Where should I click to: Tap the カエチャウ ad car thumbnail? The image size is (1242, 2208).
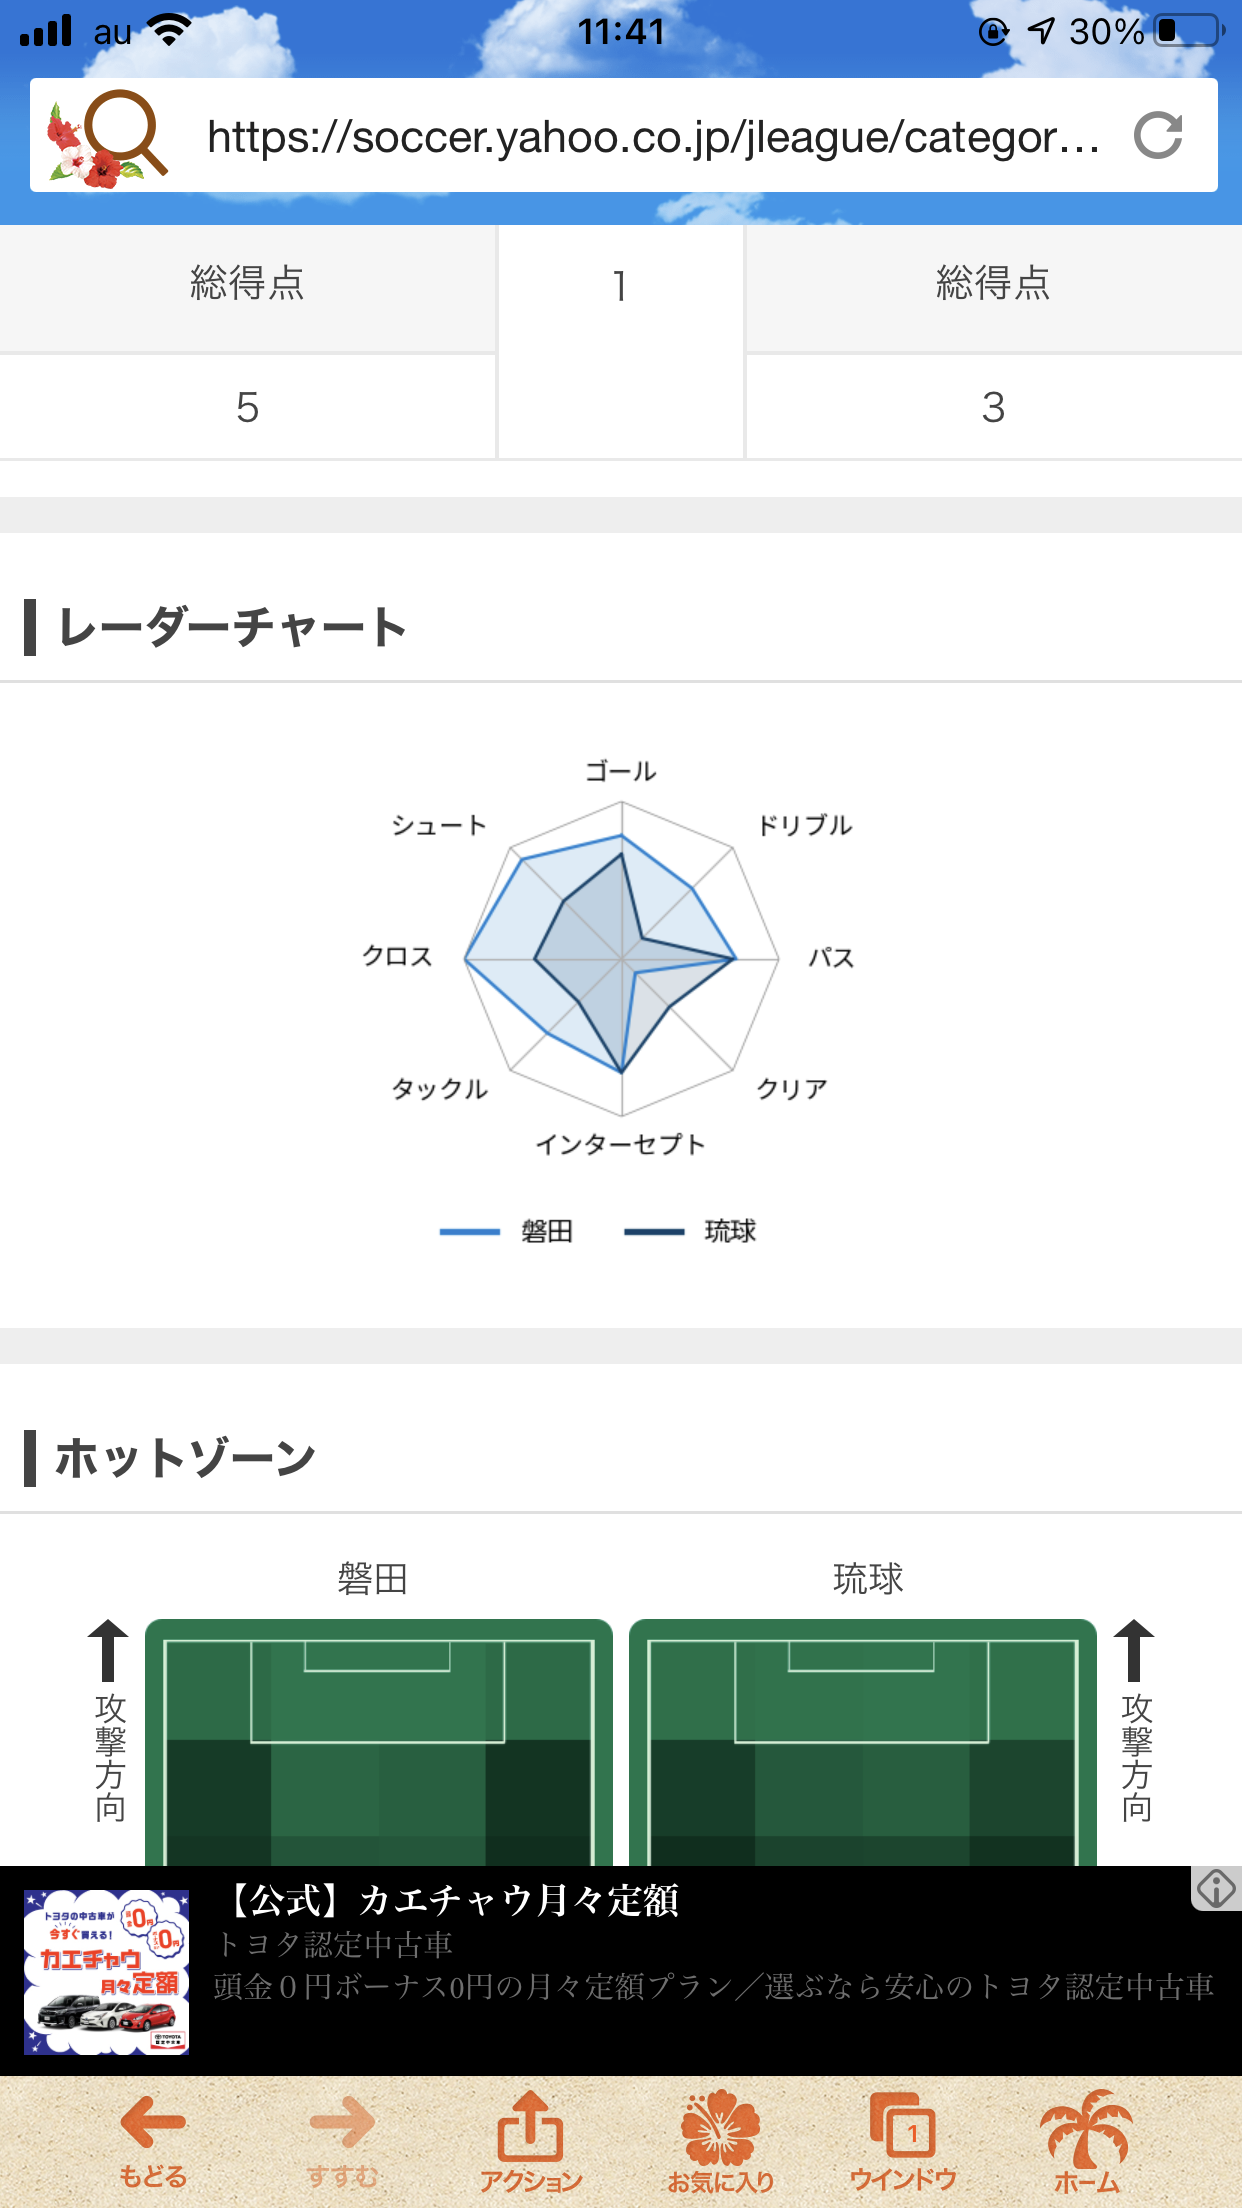[106, 1972]
